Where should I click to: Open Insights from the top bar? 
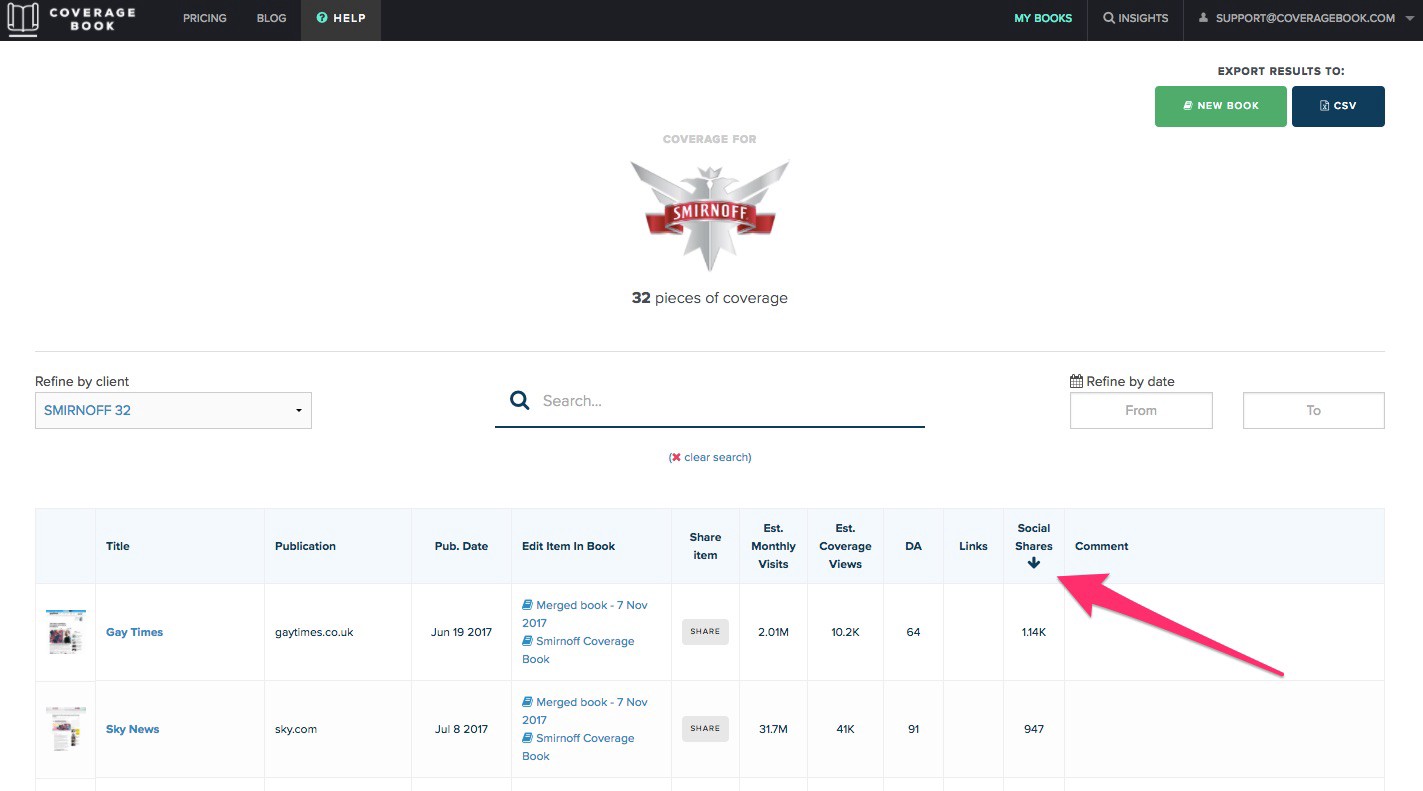(1135, 18)
